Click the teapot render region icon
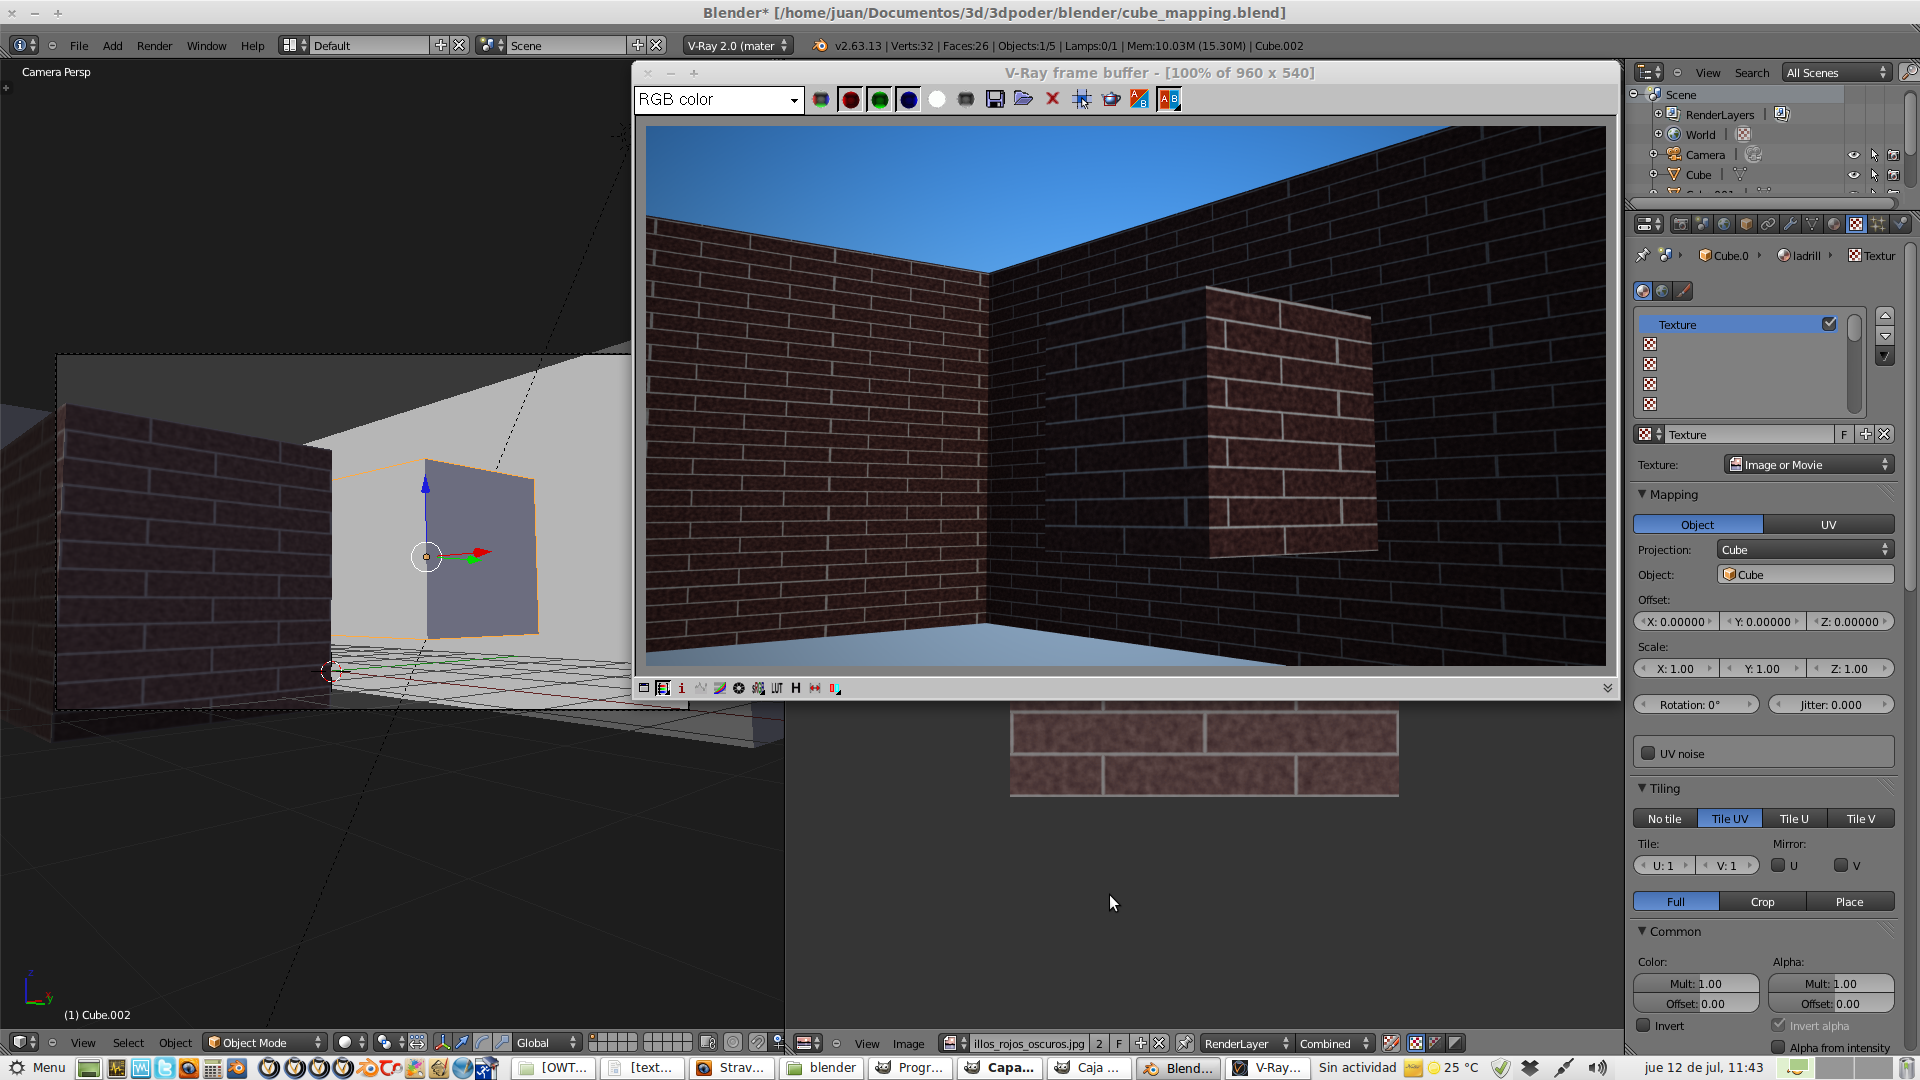 [1110, 99]
